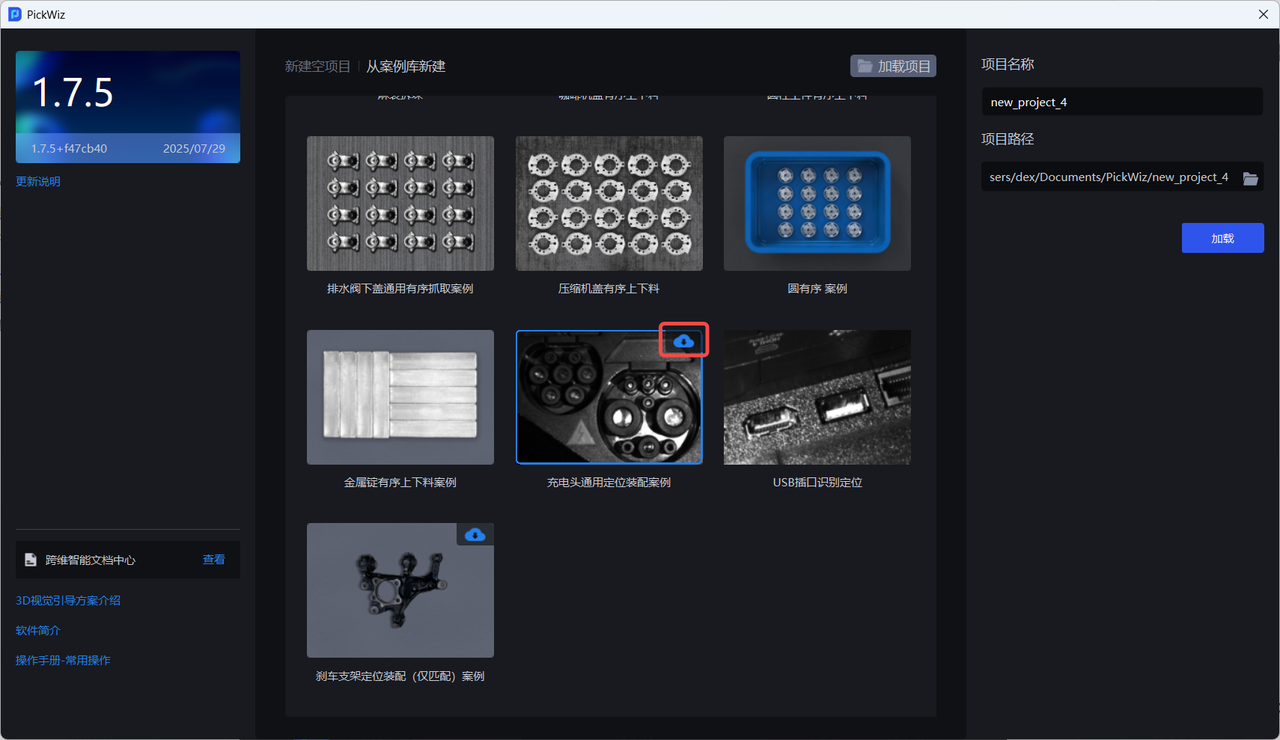Click the 项目名称 field containing new_project_4

pyautogui.click(x=1122, y=102)
